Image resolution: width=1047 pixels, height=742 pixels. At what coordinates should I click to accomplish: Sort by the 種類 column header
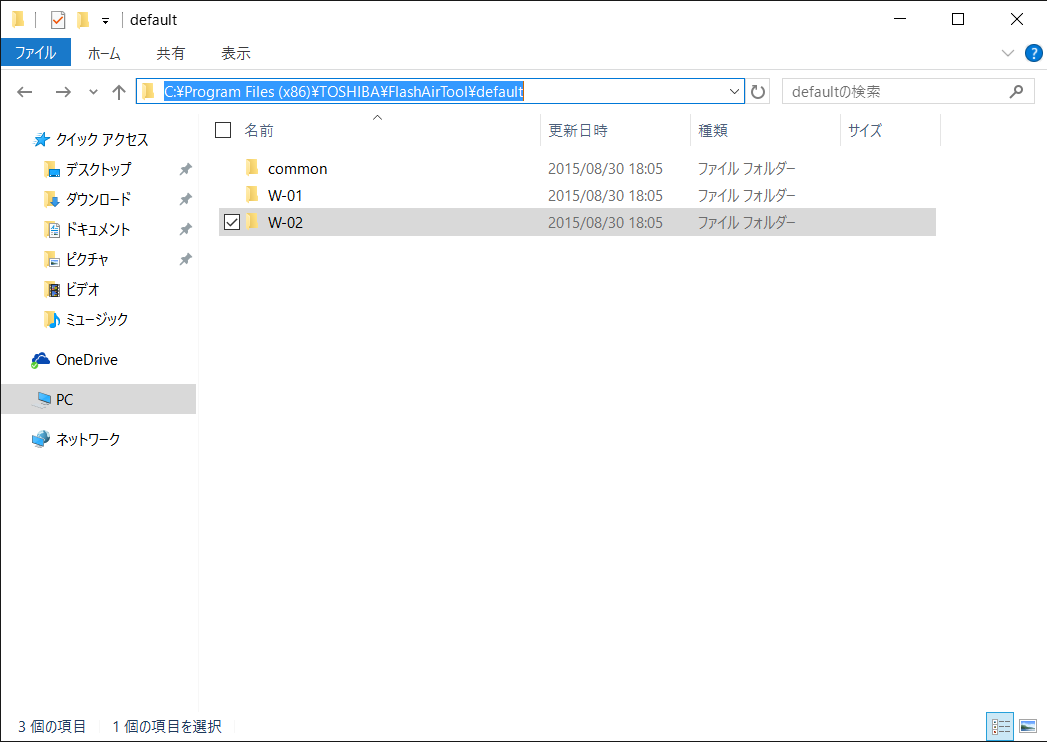pyautogui.click(x=712, y=131)
